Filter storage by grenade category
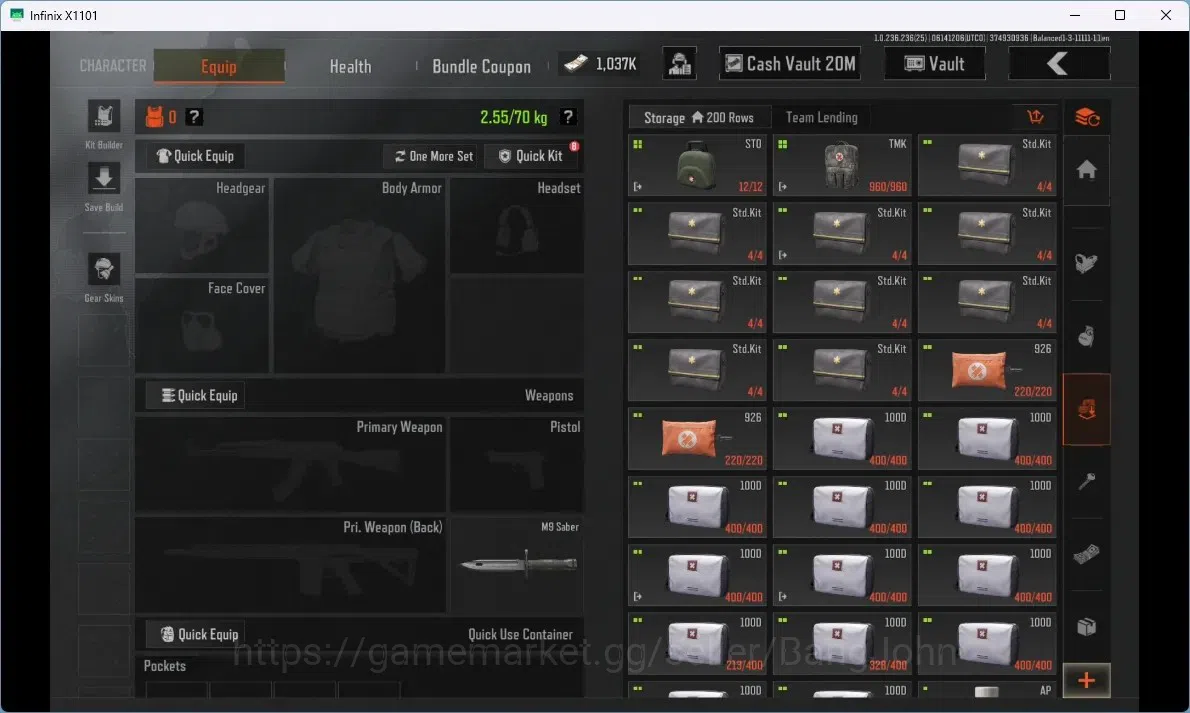The width and height of the screenshot is (1190, 713). tap(1087, 336)
